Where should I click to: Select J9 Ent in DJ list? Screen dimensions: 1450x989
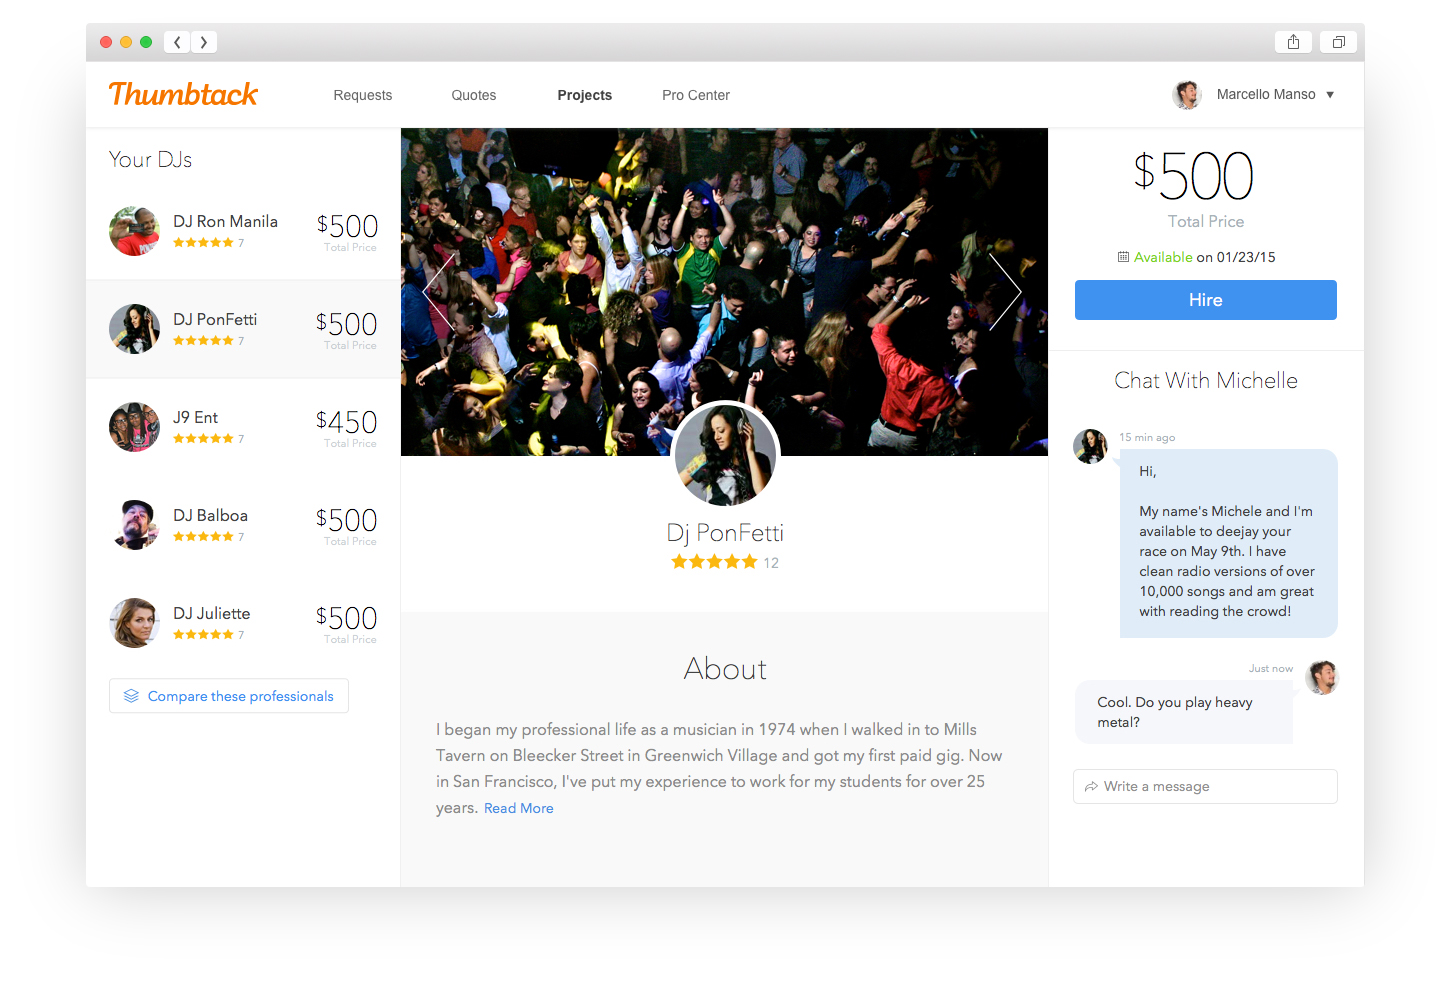(243, 427)
